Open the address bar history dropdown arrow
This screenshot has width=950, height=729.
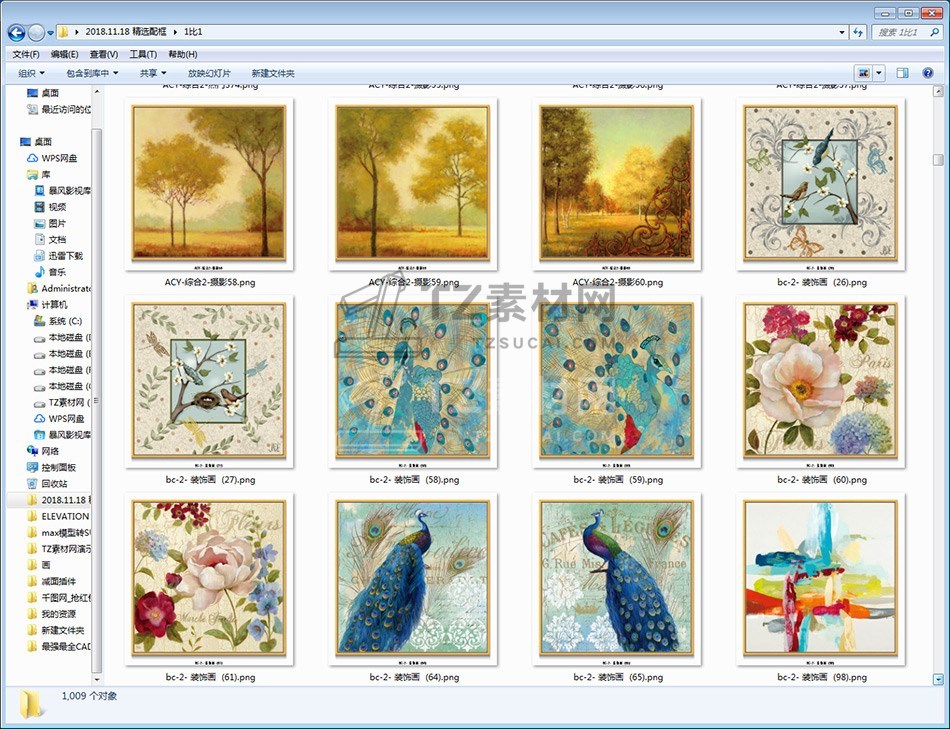pos(842,32)
